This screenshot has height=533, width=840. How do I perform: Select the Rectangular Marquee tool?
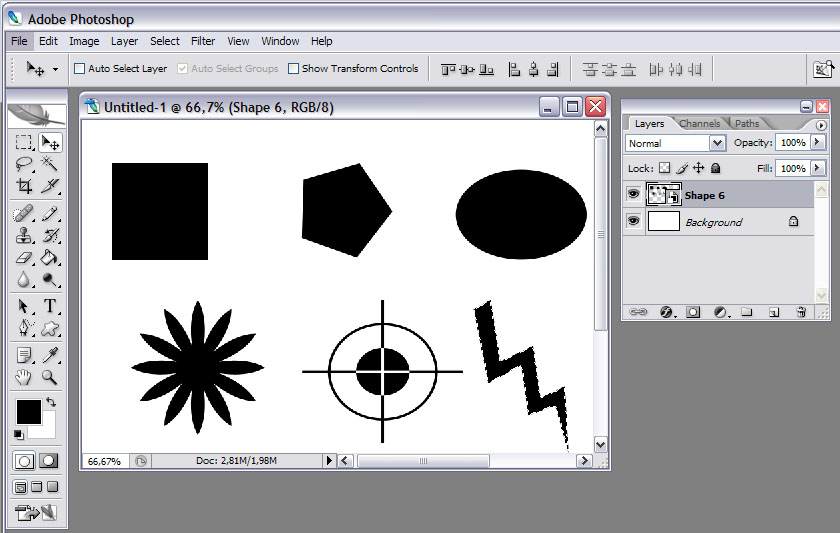[x=23, y=142]
